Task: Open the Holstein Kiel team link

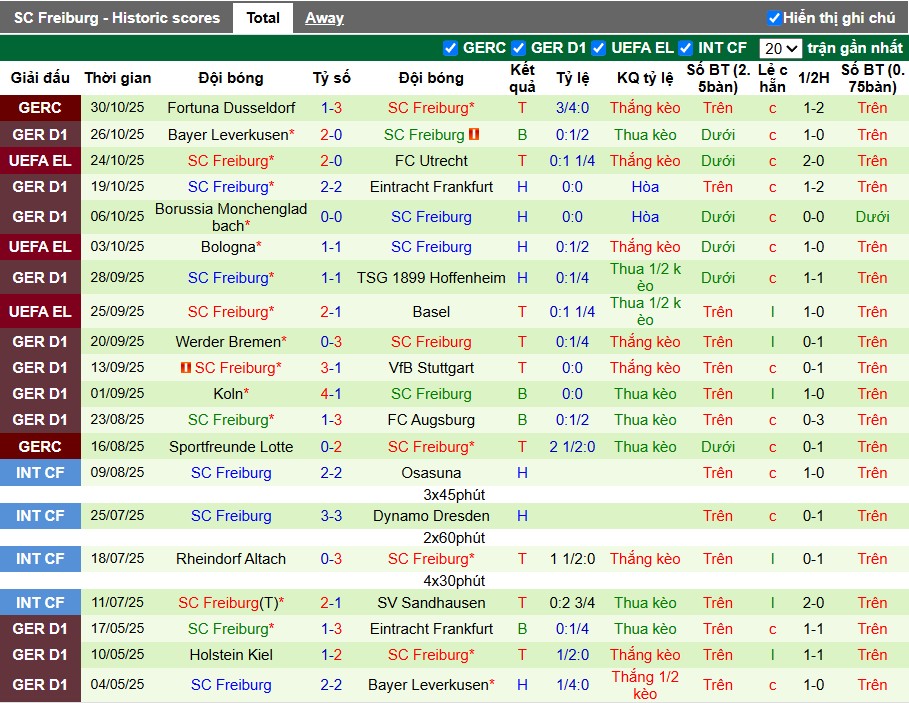Action: 231,655
